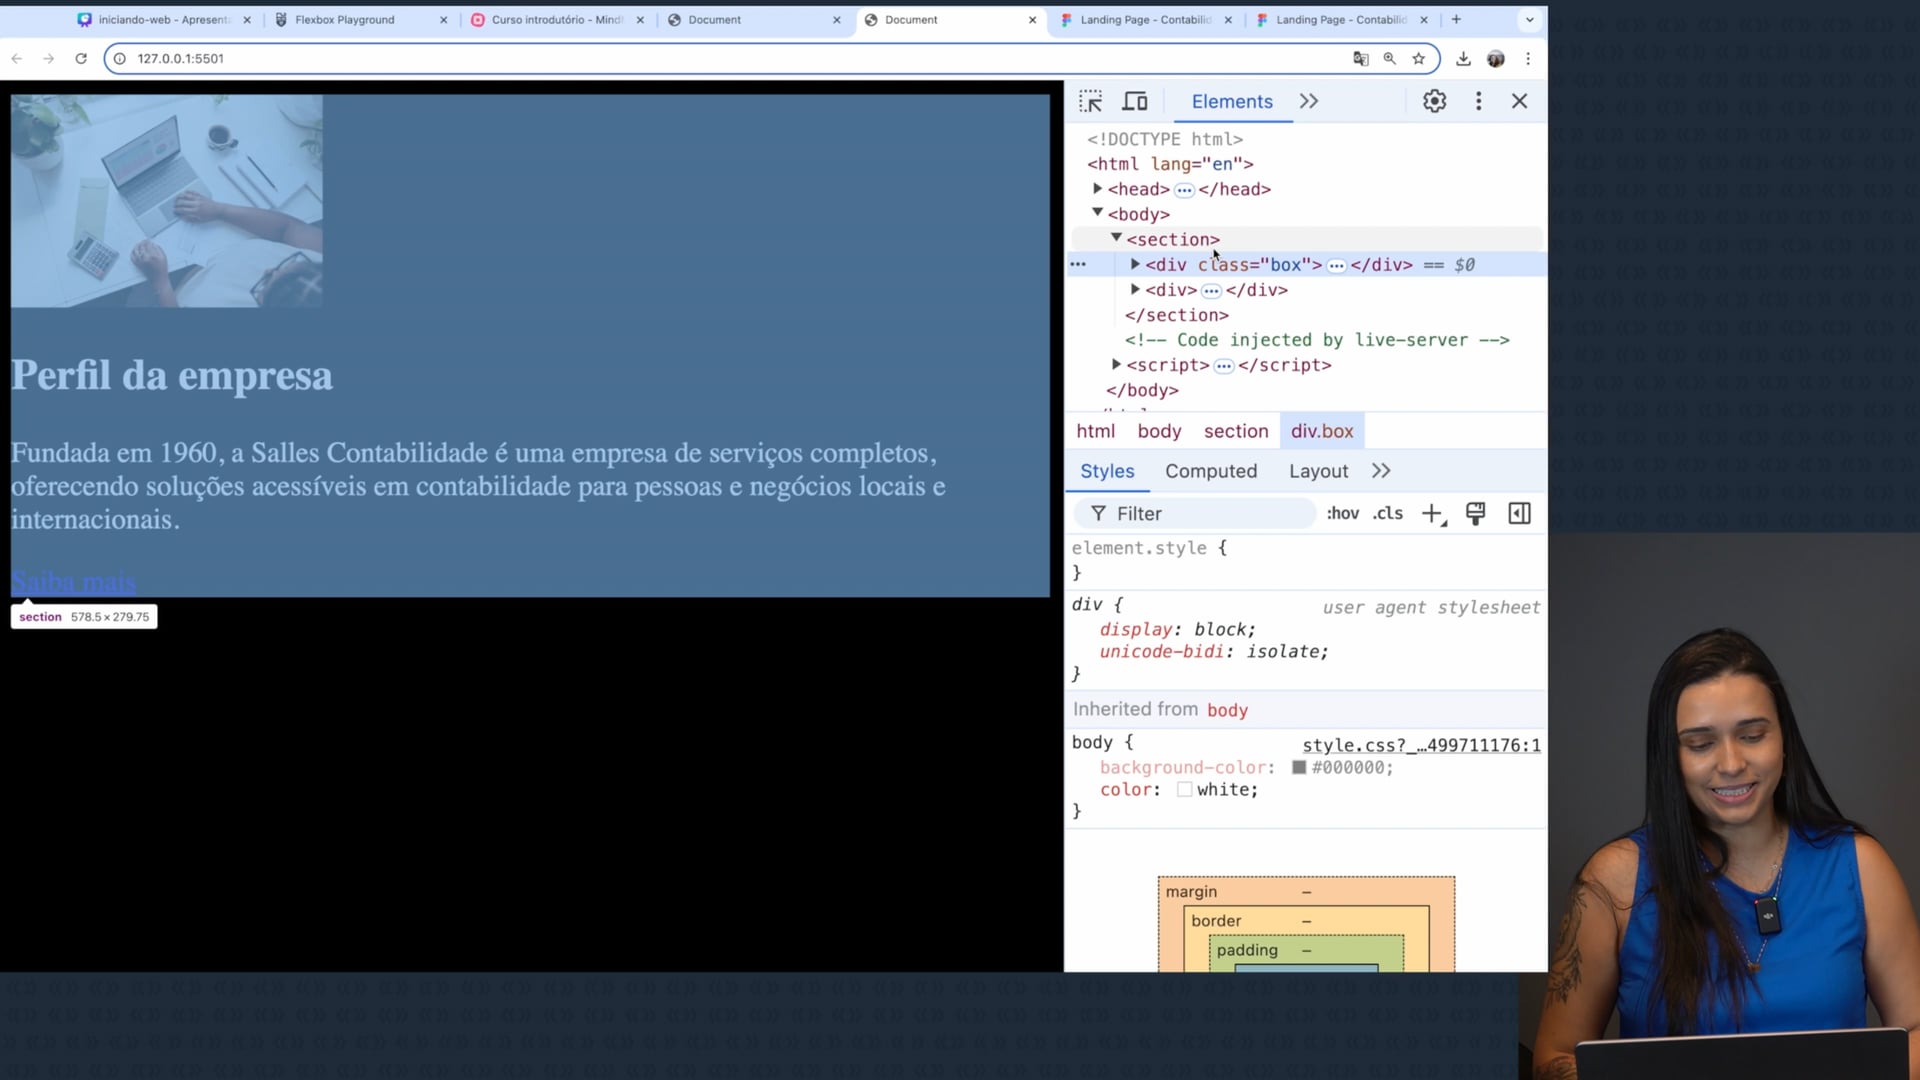This screenshot has width=1920, height=1080.
Task: Switch to the Computed tab
Action: point(1210,471)
